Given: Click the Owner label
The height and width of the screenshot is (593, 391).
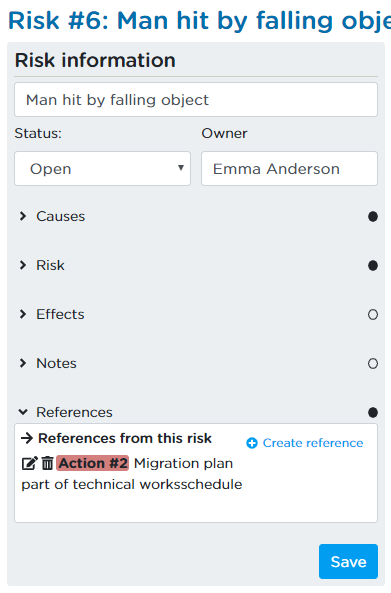Looking at the screenshot, I should point(224,134).
